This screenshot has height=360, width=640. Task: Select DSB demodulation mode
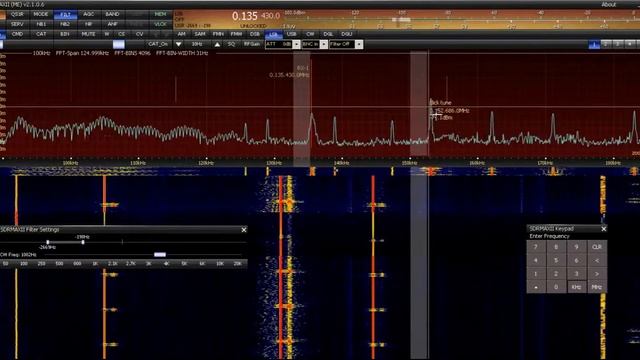255,34
